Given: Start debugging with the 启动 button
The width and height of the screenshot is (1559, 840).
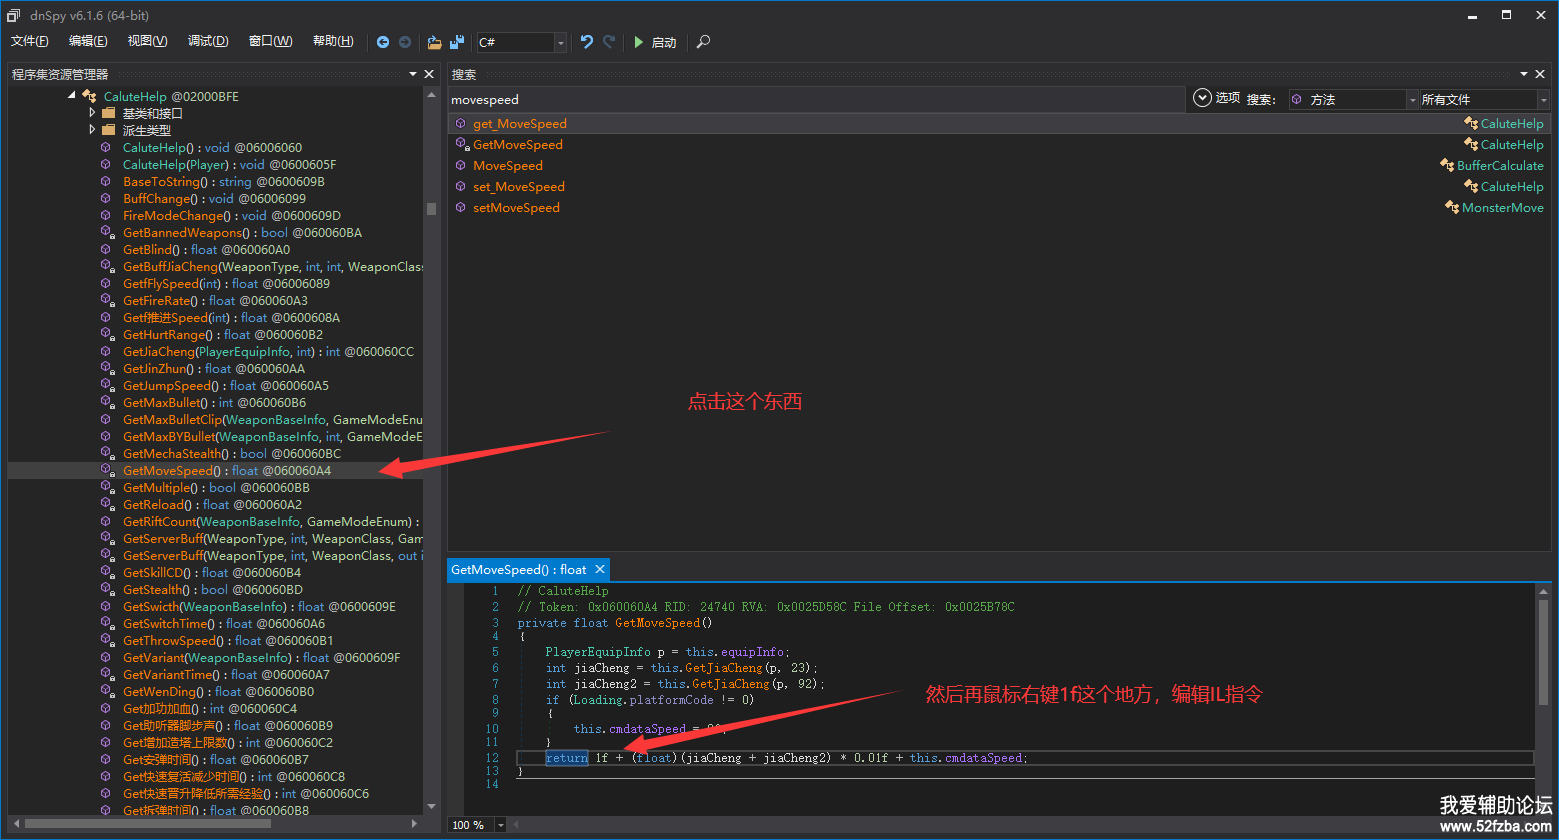Looking at the screenshot, I should pyautogui.click(x=655, y=42).
